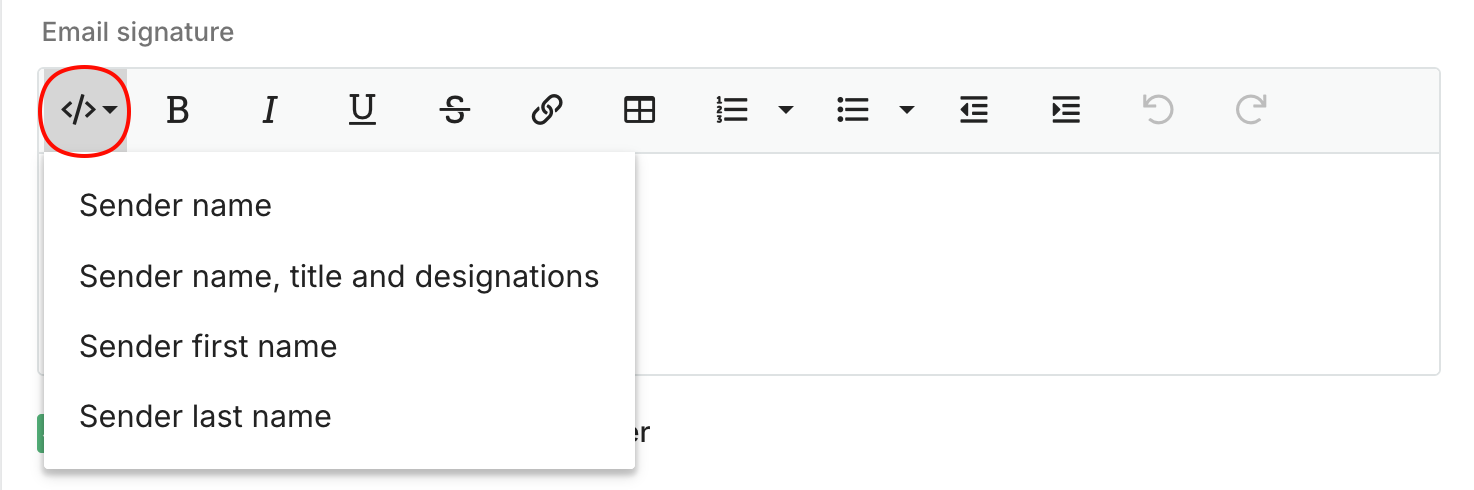Select "Sender name, title and designations"
Screen dimensions: 1474x490
(339, 276)
